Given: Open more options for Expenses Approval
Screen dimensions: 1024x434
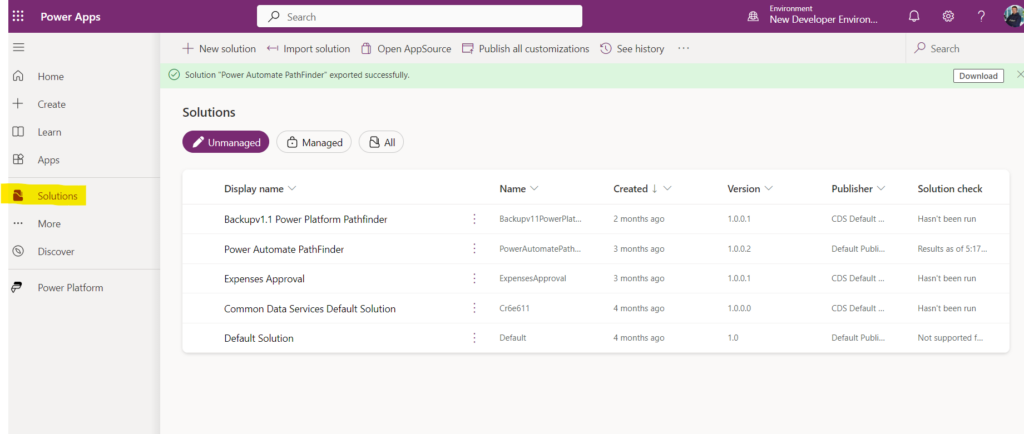Looking at the screenshot, I should point(474,278).
